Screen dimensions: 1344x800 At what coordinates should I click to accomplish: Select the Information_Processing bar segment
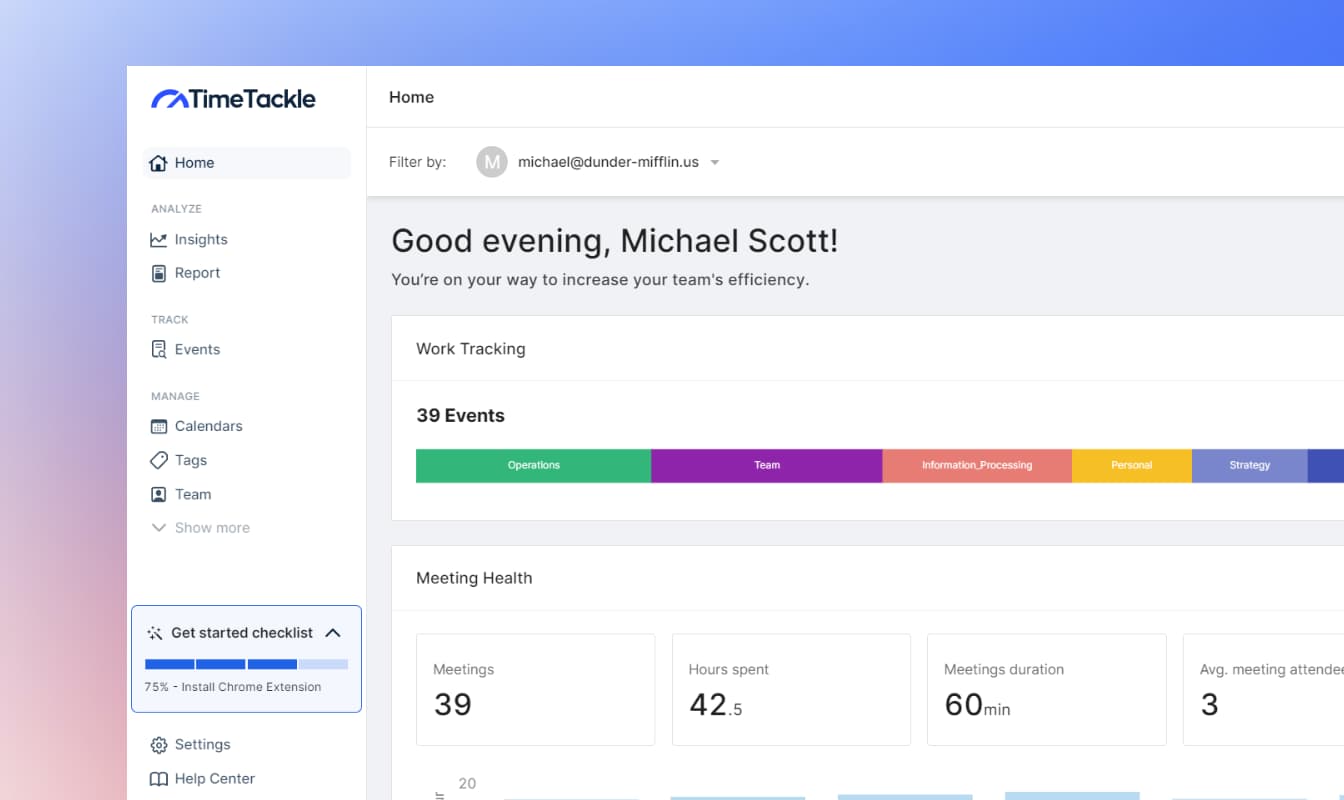tap(977, 466)
